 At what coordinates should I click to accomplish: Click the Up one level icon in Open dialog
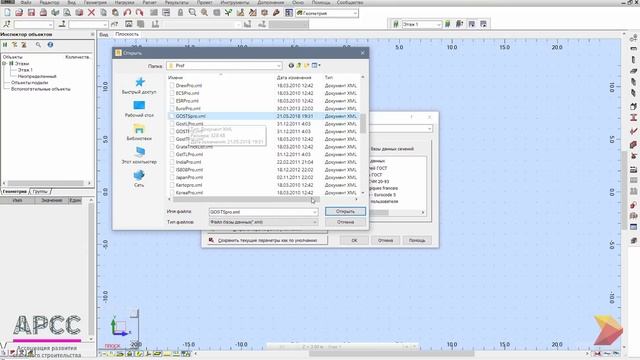[299, 65]
